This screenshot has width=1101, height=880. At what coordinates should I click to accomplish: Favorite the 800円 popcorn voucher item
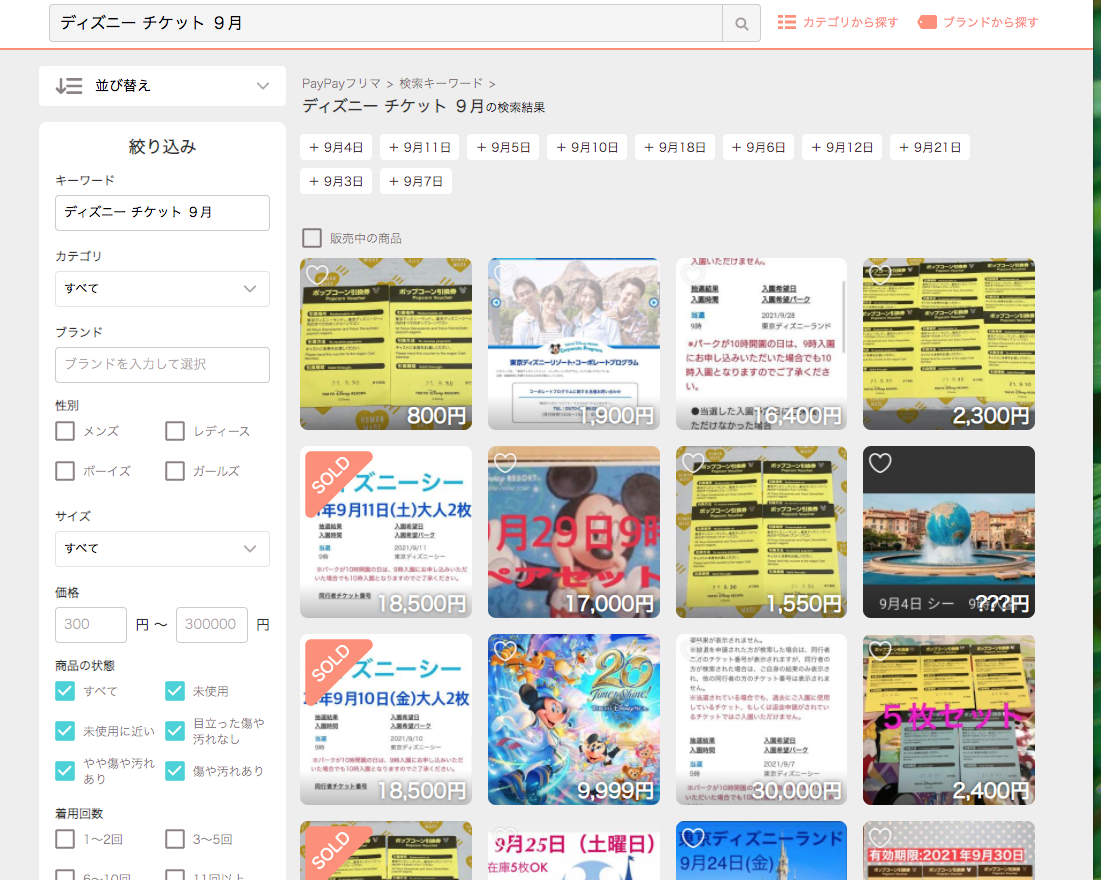click(x=317, y=274)
